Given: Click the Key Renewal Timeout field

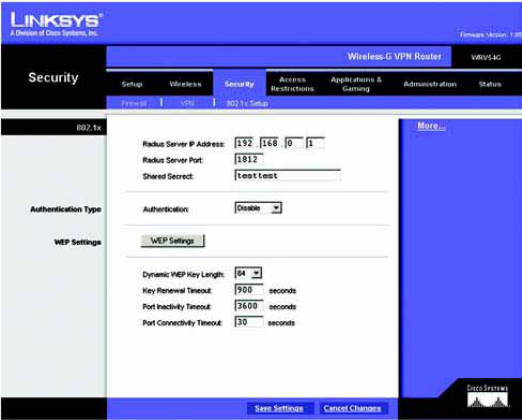Looking at the screenshot, I should coord(249,290).
